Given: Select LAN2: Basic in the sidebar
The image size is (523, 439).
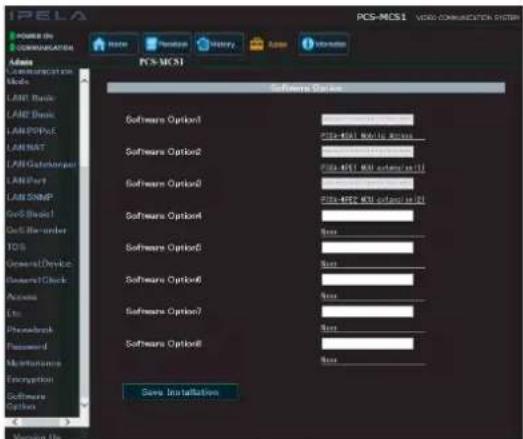Looking at the screenshot, I should [x=30, y=115].
